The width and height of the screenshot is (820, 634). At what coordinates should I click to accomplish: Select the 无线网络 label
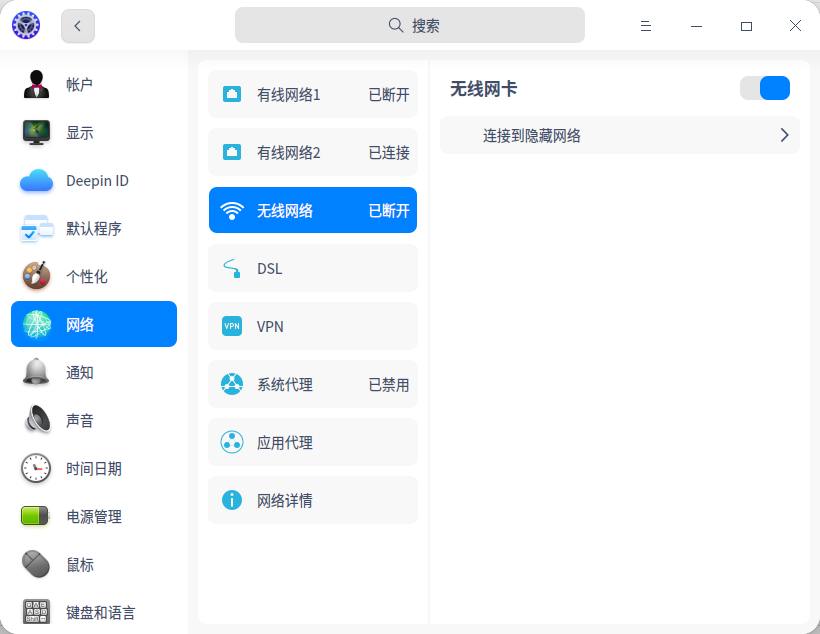coord(285,211)
